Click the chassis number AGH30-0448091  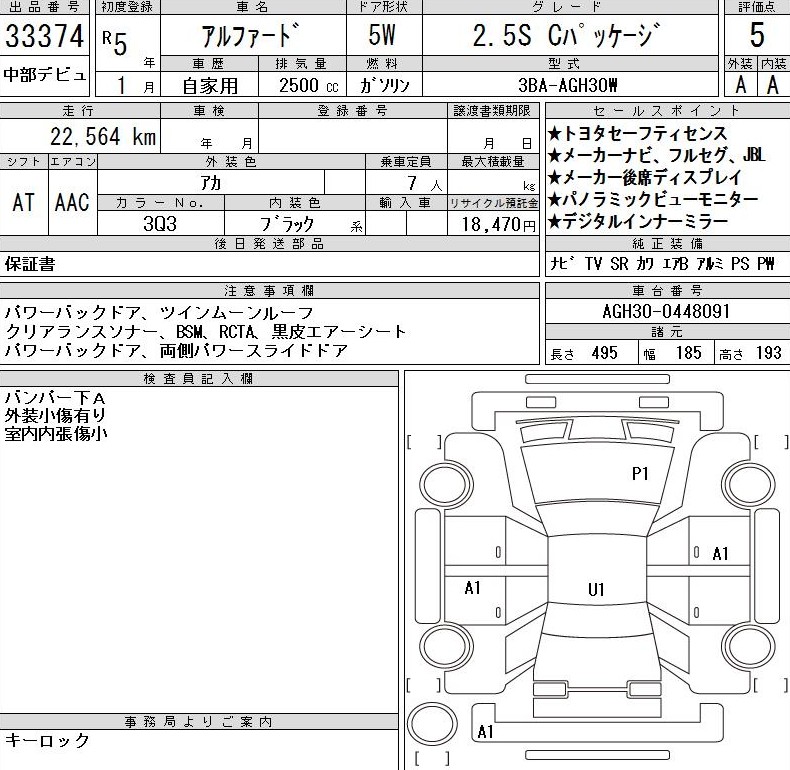tap(666, 311)
